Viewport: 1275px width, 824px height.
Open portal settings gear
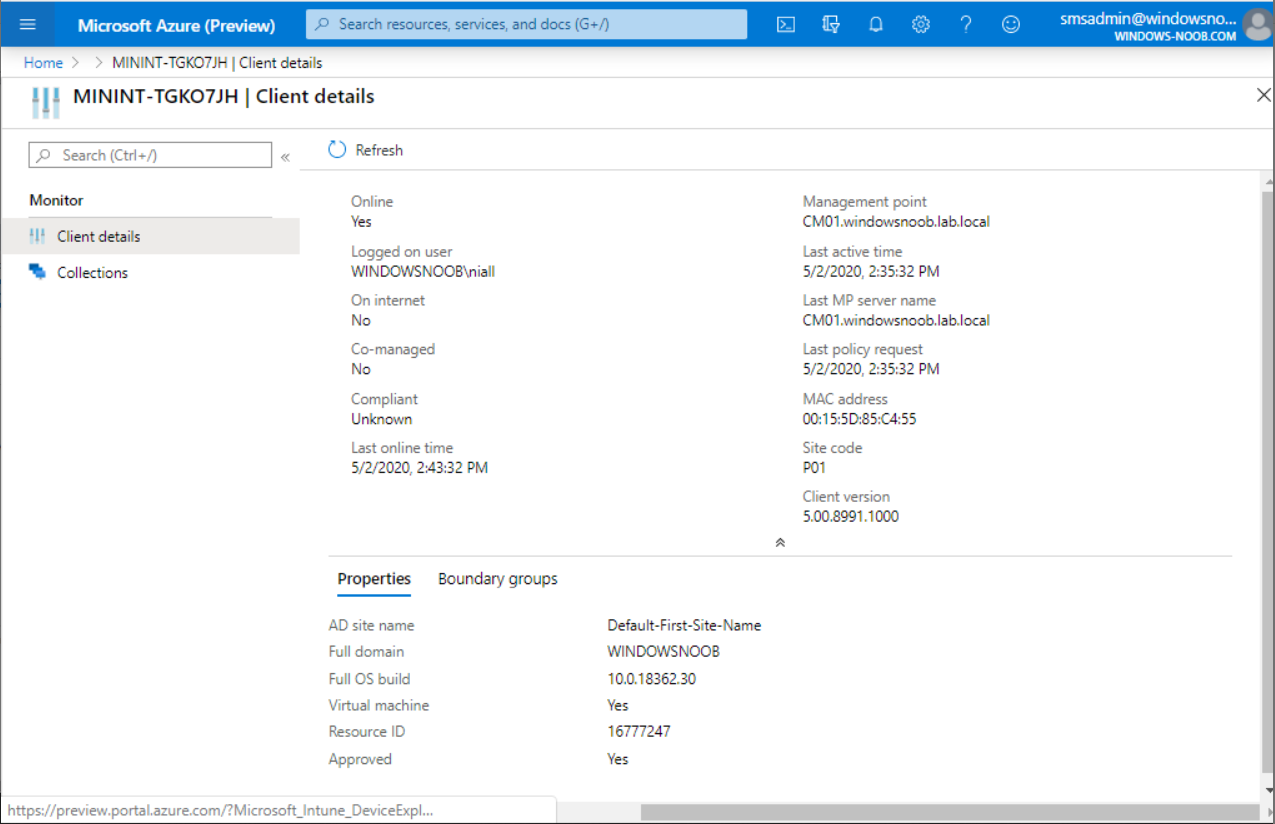point(921,24)
